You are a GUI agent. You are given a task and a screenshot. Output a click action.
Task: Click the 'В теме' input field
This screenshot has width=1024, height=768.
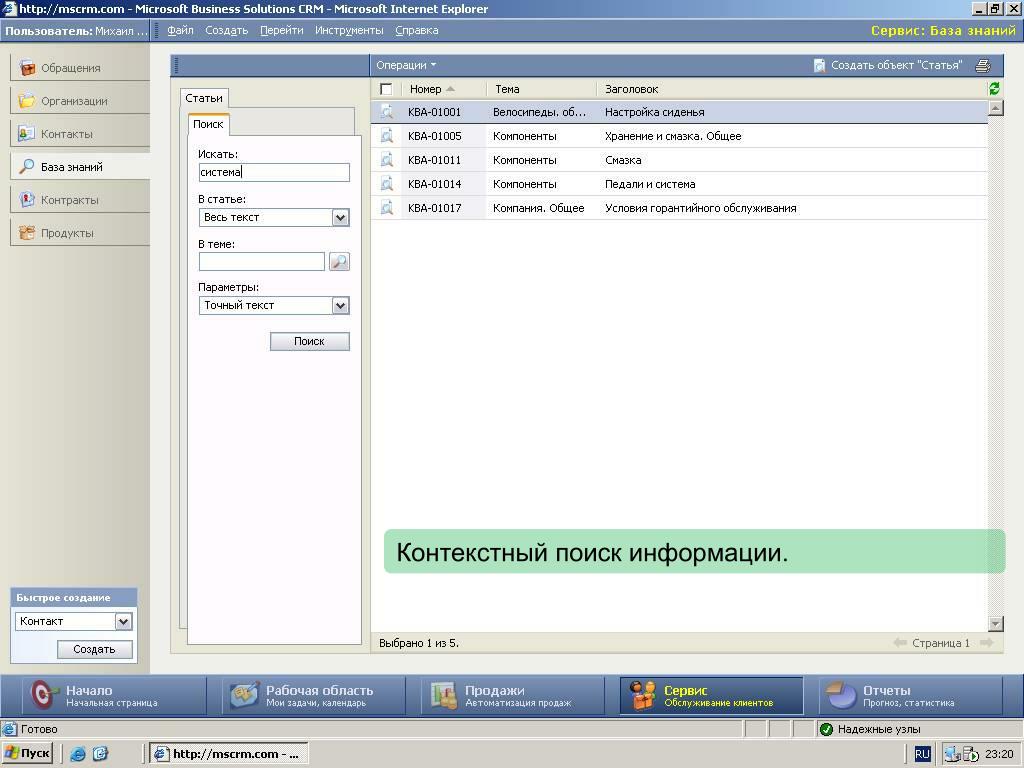pos(262,262)
